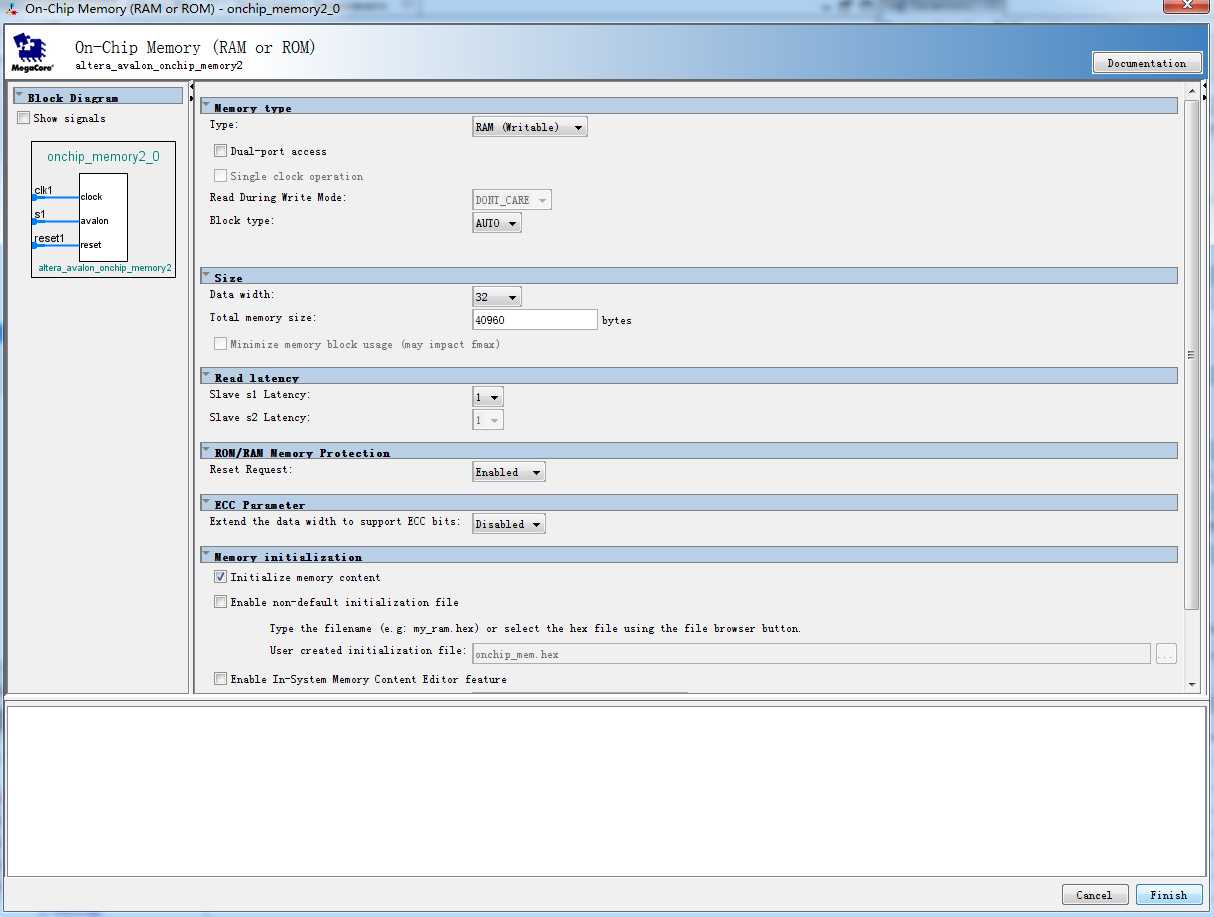Collapse the Block Diagram panel triangle
Image resolution: width=1214 pixels, height=917 pixels.
19,96
